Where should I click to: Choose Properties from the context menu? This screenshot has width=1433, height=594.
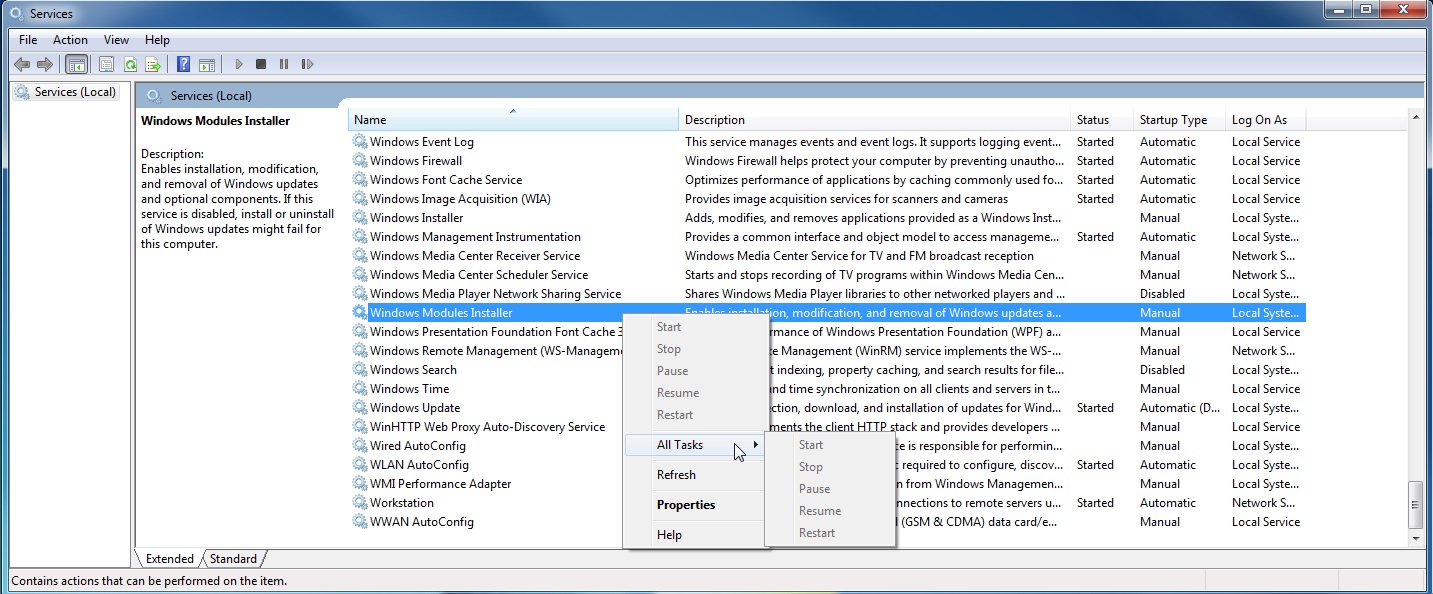pos(686,505)
